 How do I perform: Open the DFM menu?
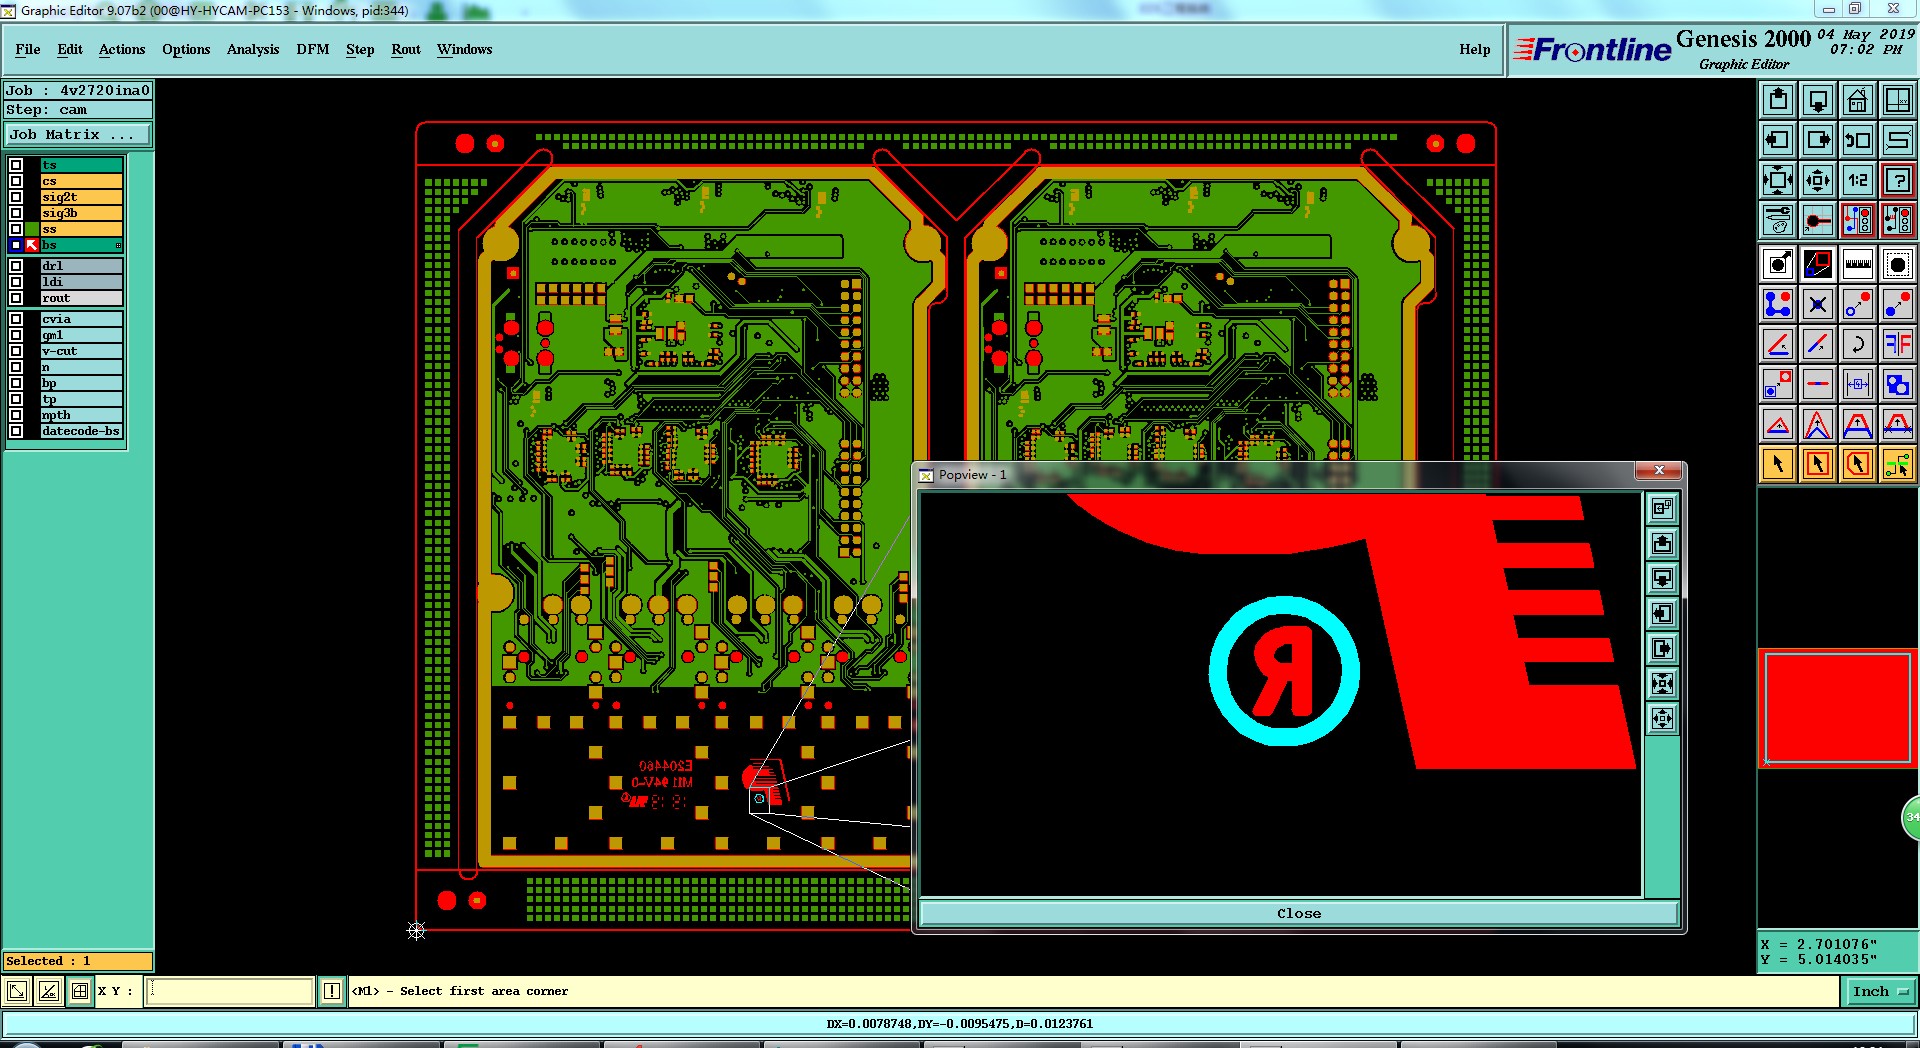click(x=313, y=49)
